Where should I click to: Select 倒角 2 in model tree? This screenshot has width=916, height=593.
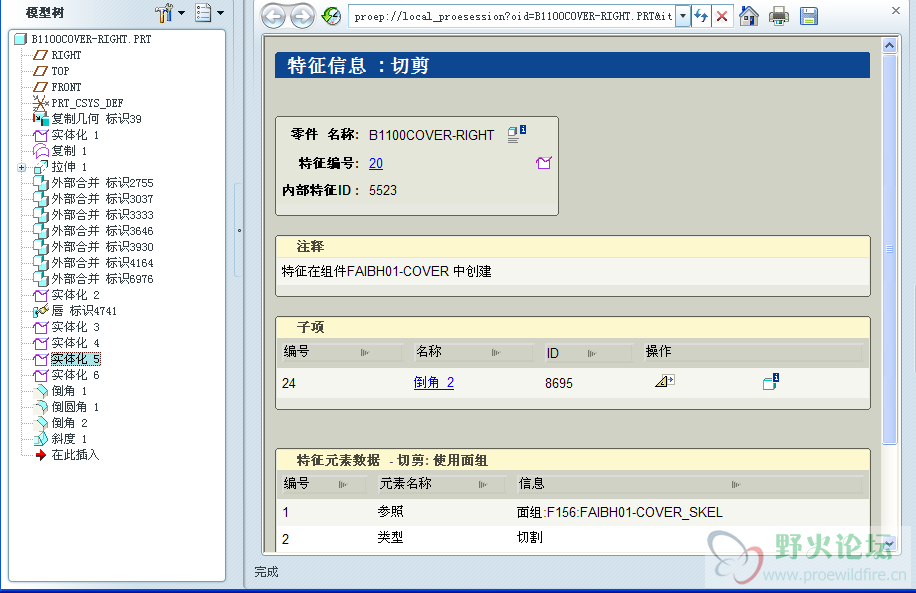click(x=69, y=423)
